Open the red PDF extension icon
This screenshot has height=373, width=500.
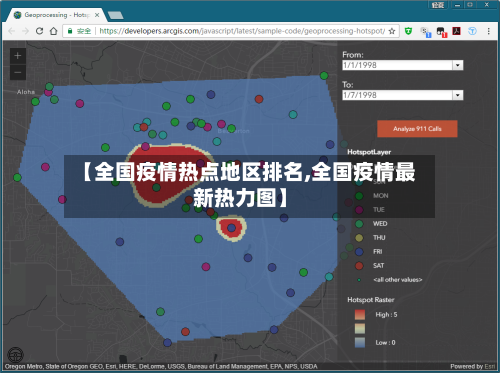(x=456, y=31)
